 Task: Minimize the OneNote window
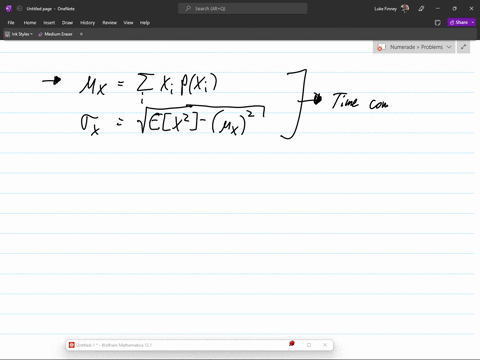point(438,9)
